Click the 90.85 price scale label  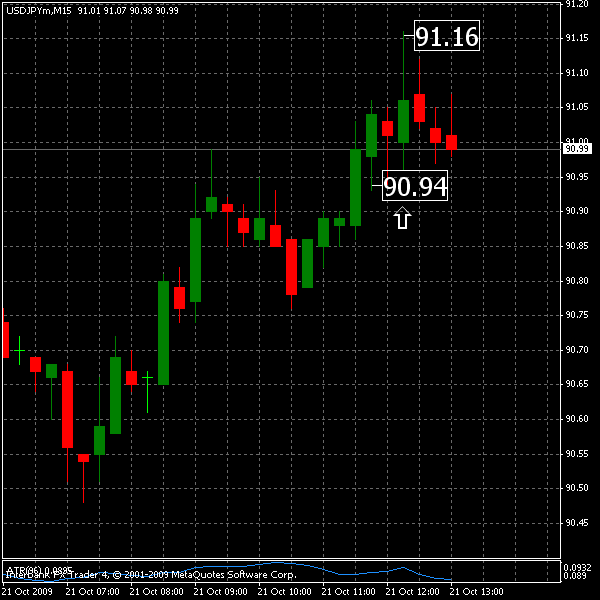(577, 246)
